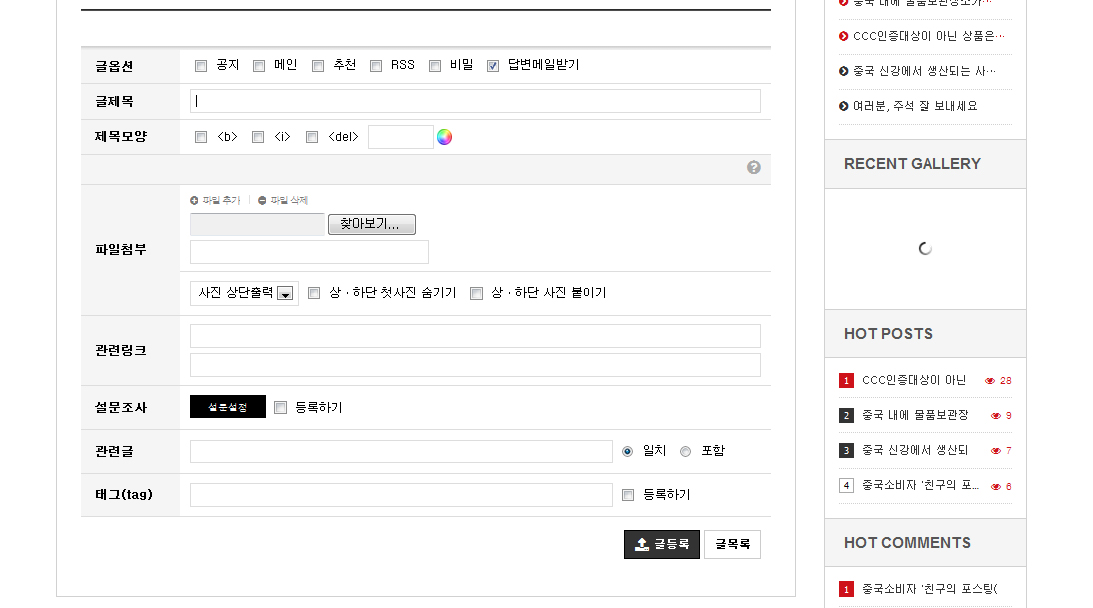Click rank 2 badge in Hot Posts
The image size is (1093, 608).
(846, 416)
